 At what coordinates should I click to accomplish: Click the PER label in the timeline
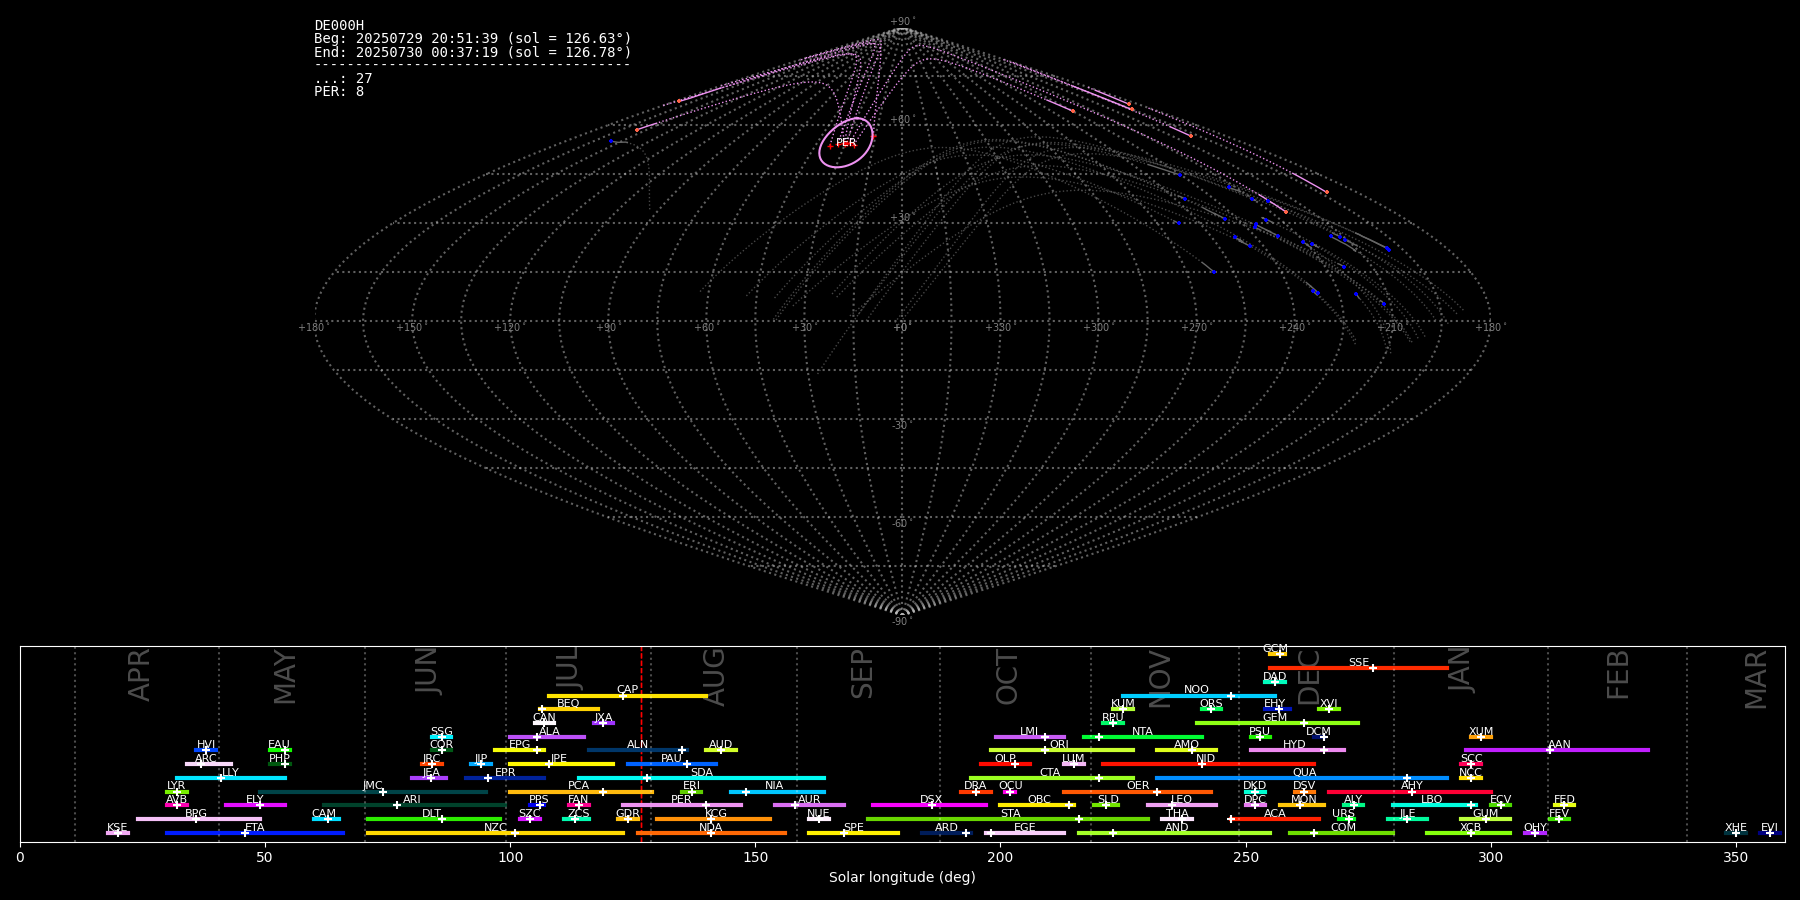681,800
